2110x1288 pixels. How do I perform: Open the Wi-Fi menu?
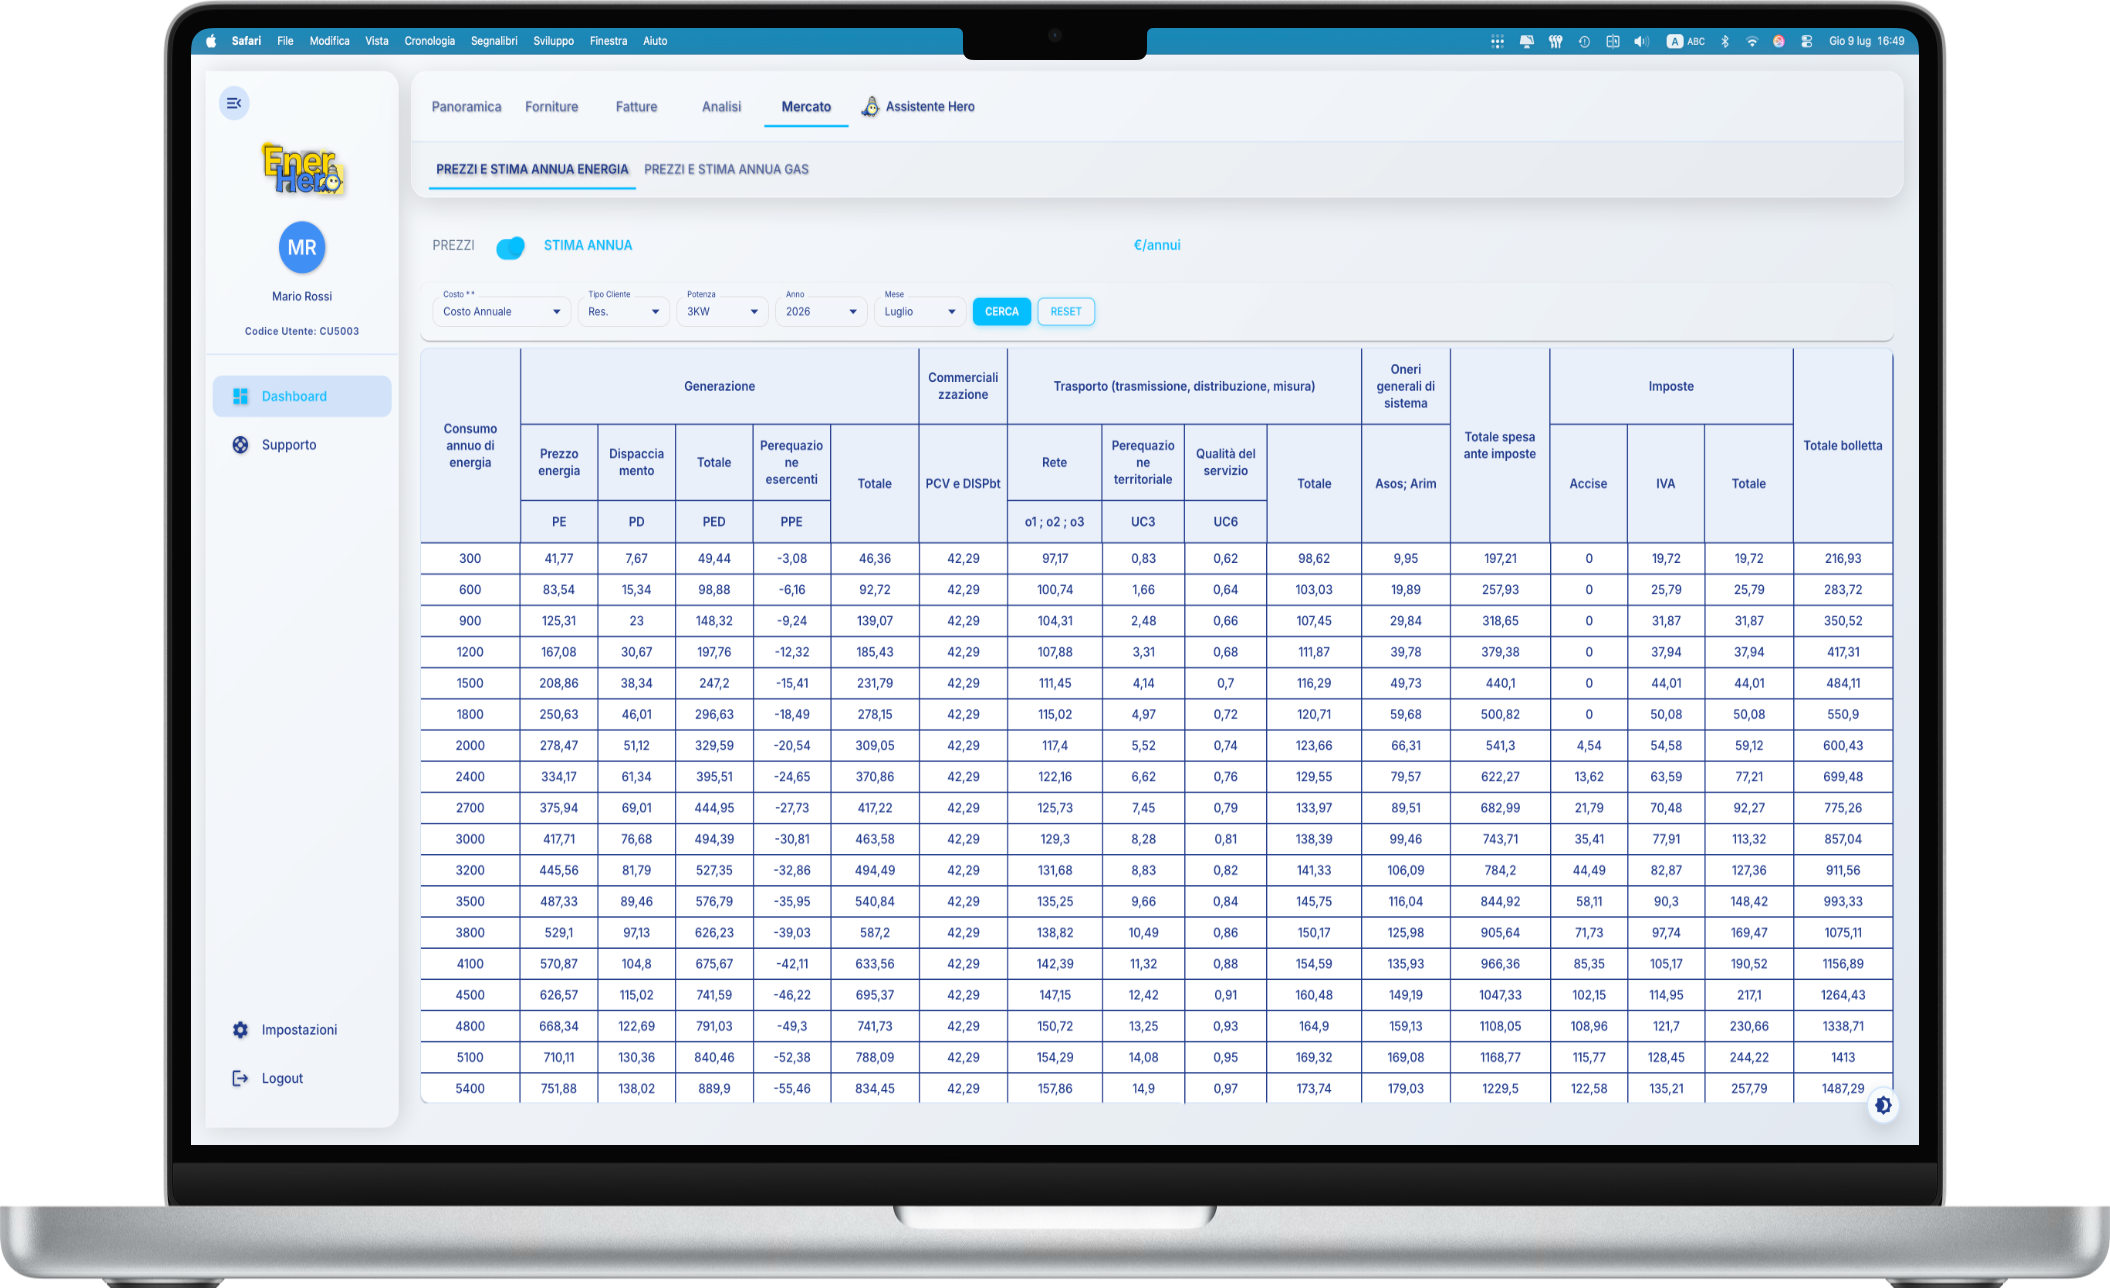[x=1752, y=41]
